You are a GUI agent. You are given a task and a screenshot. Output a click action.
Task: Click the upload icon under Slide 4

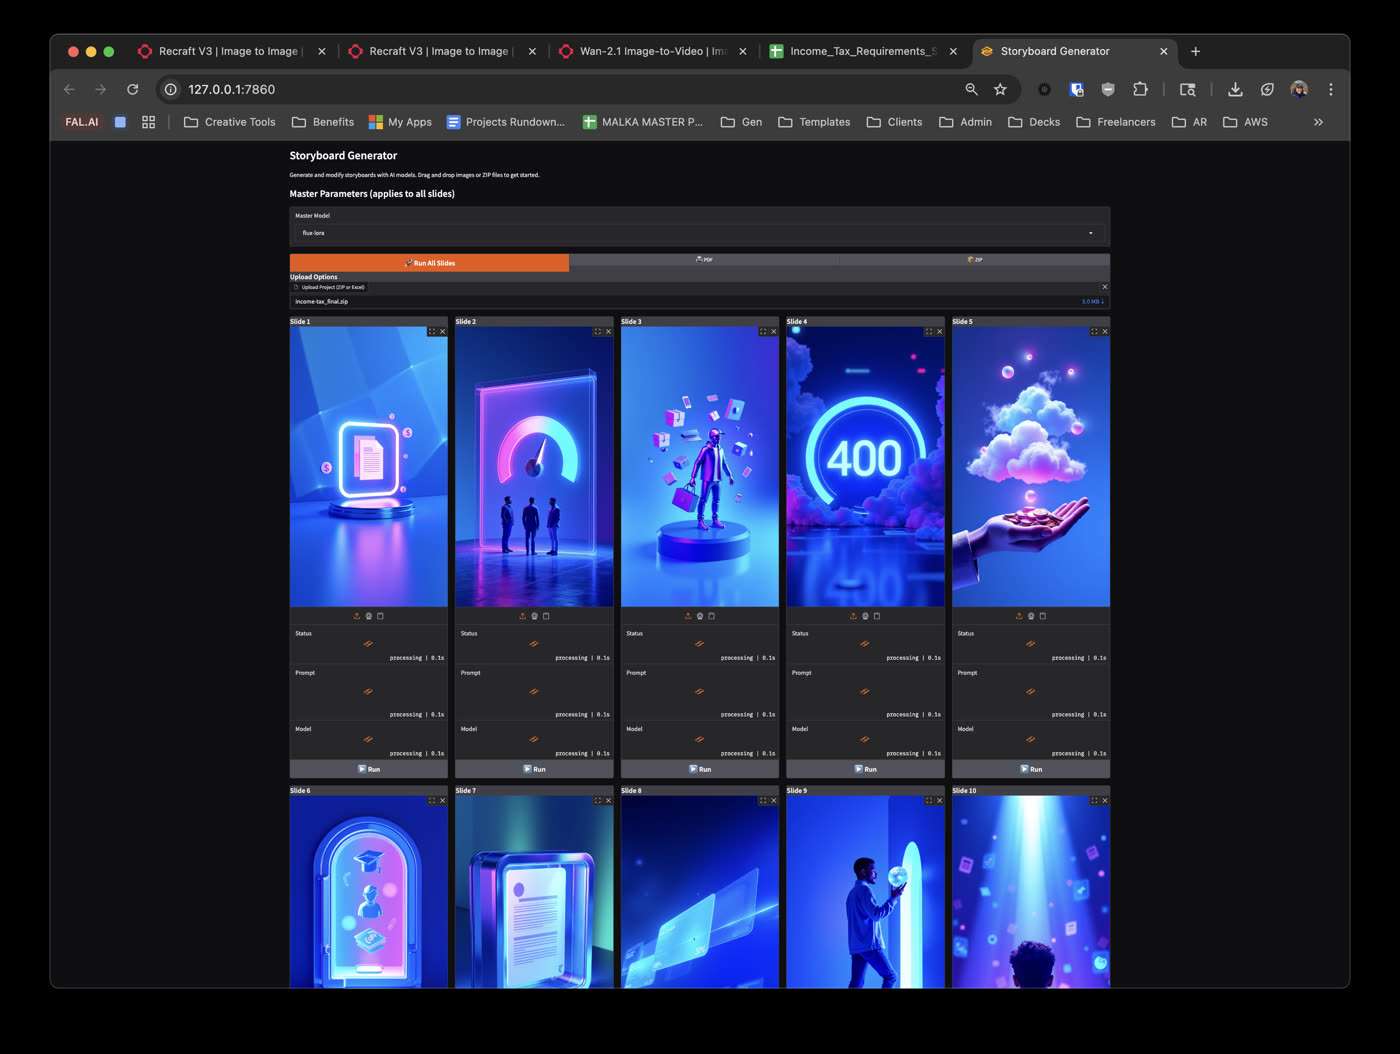[853, 616]
